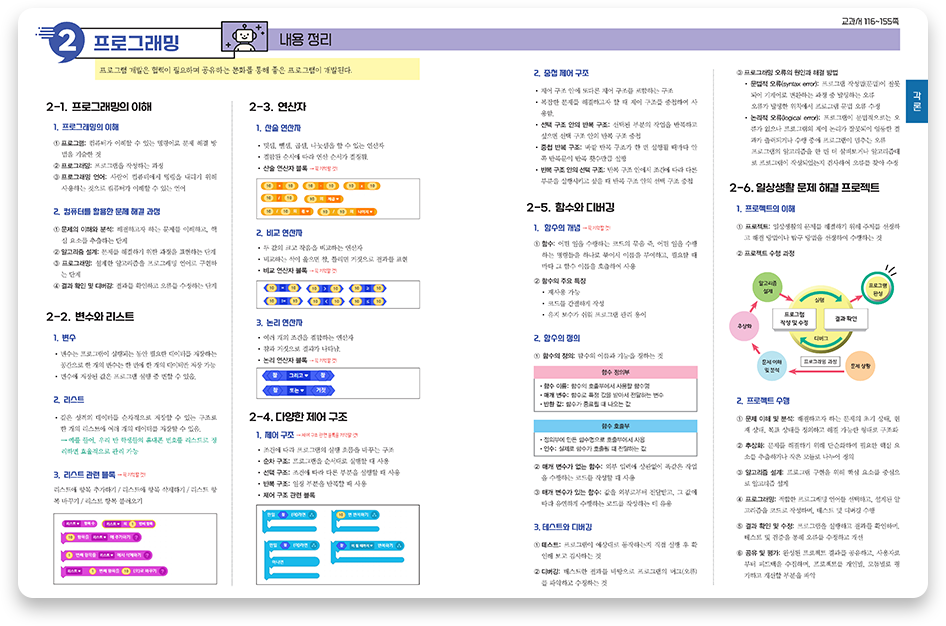946x626 pixels.
Task: Click the 프로그램 작성 및 수정 box
Action: pyautogui.click(x=794, y=319)
